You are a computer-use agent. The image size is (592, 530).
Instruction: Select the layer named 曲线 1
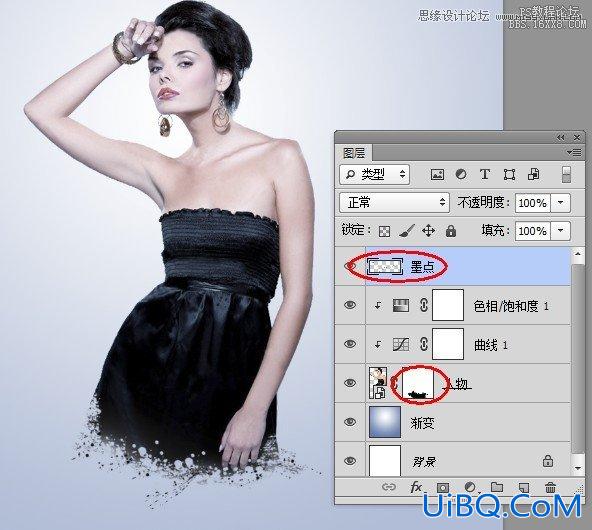click(491, 345)
